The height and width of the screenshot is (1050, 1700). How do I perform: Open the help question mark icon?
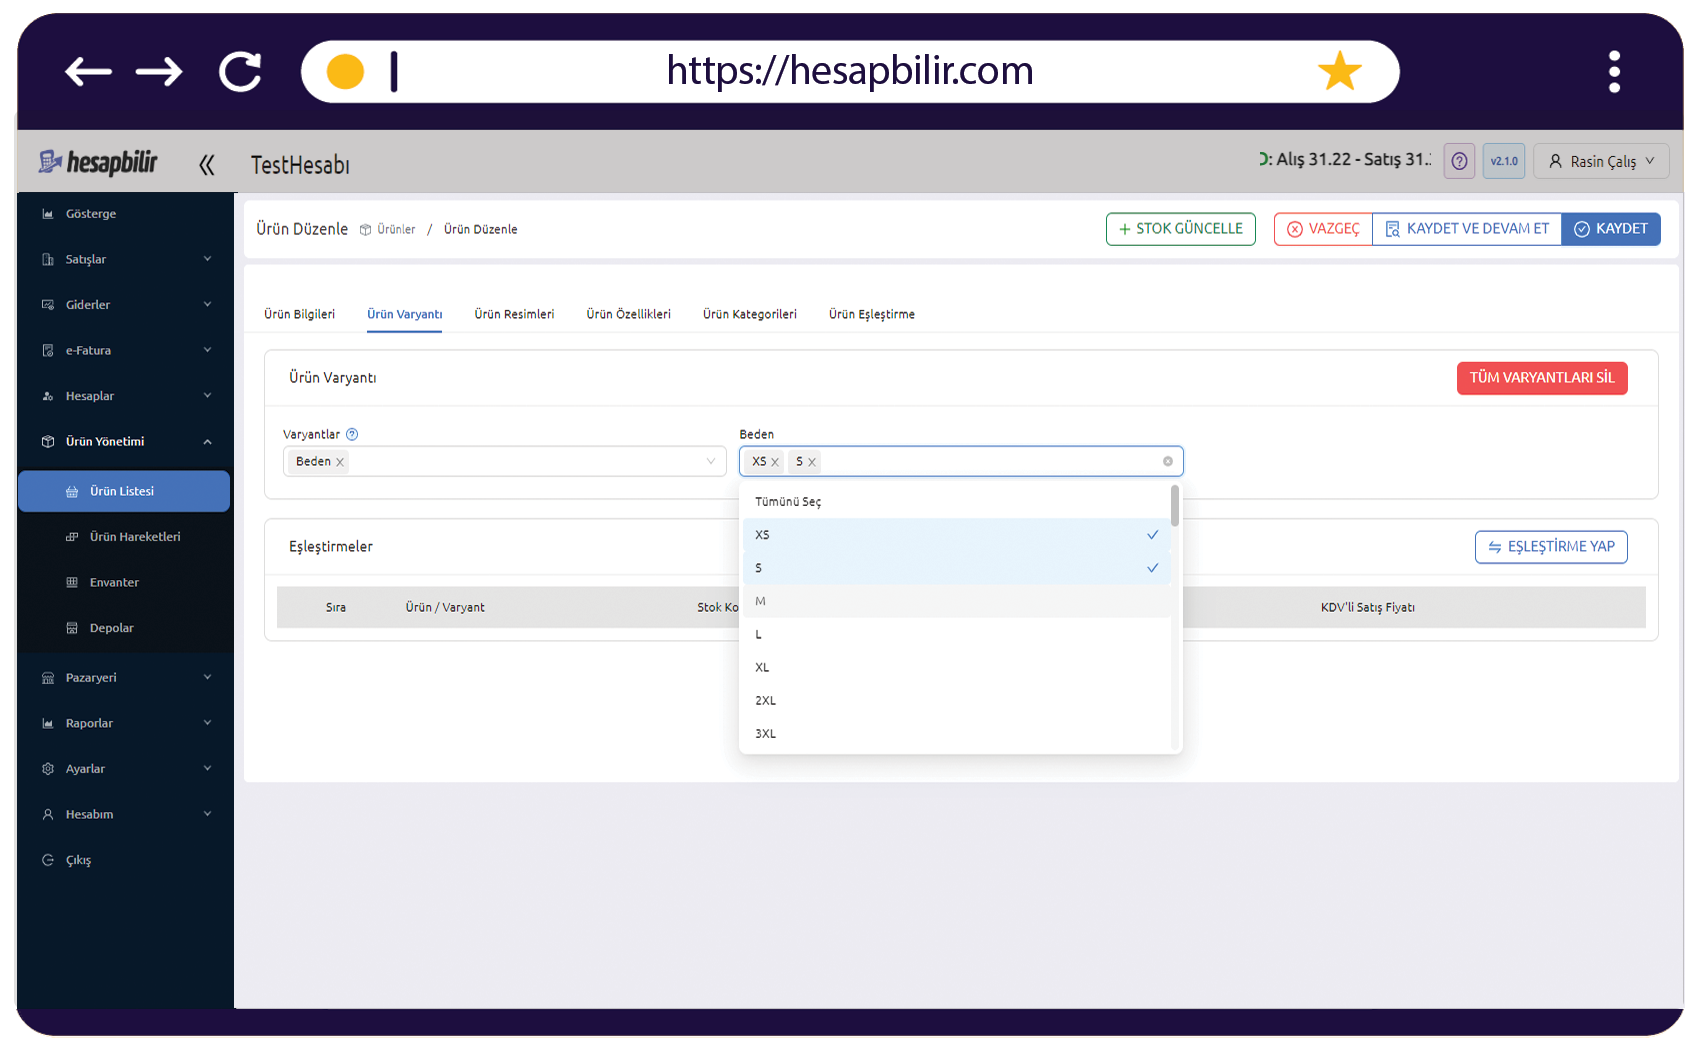1459,161
